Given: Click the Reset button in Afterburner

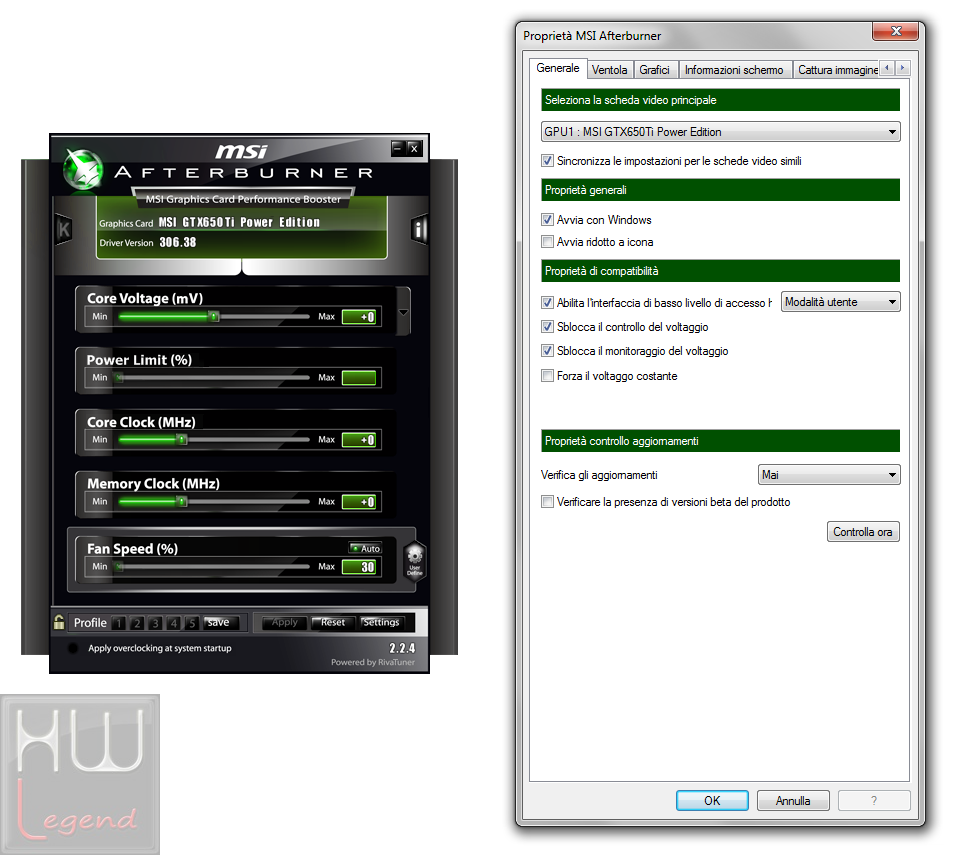Looking at the screenshot, I should tap(332, 623).
